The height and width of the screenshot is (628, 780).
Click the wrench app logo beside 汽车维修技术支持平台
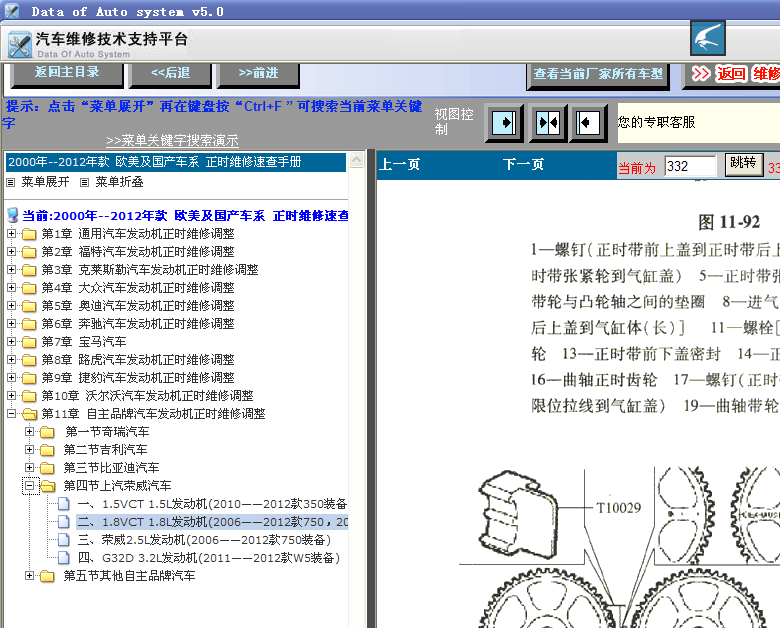[x=20, y=45]
